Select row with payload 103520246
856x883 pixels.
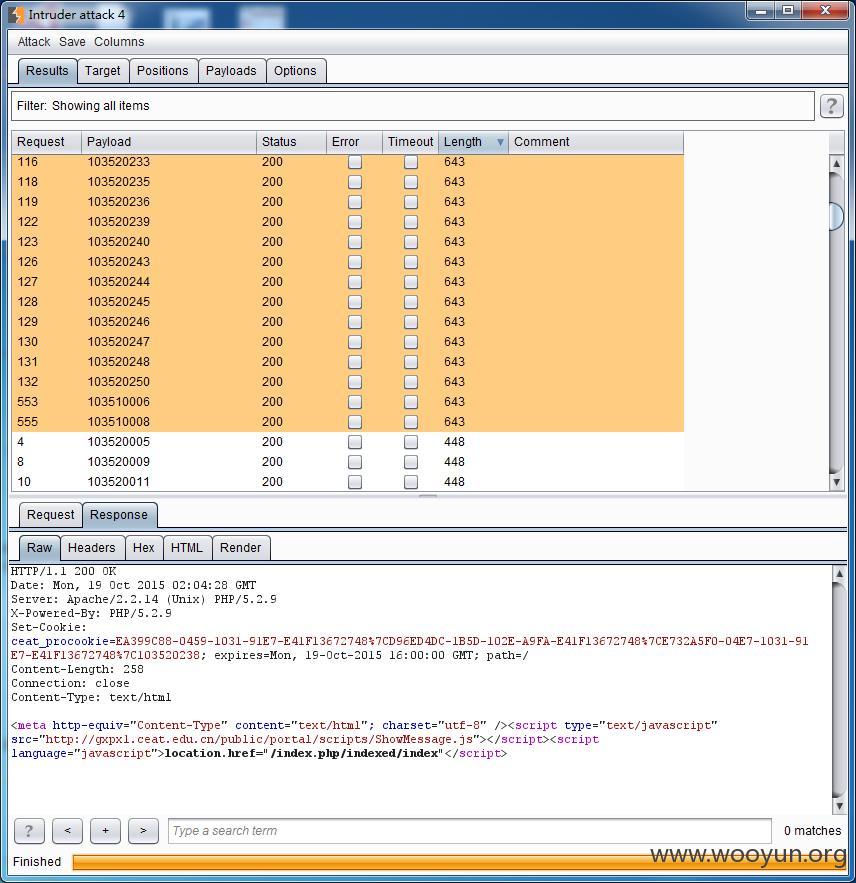(x=347, y=322)
